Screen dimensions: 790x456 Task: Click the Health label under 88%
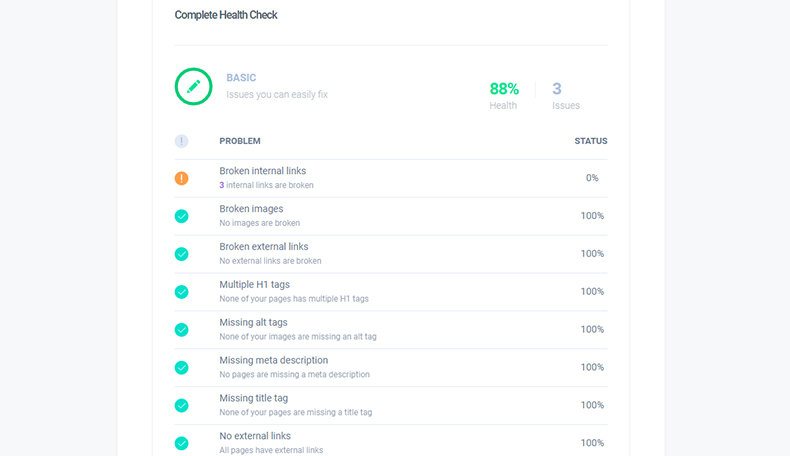coord(503,105)
